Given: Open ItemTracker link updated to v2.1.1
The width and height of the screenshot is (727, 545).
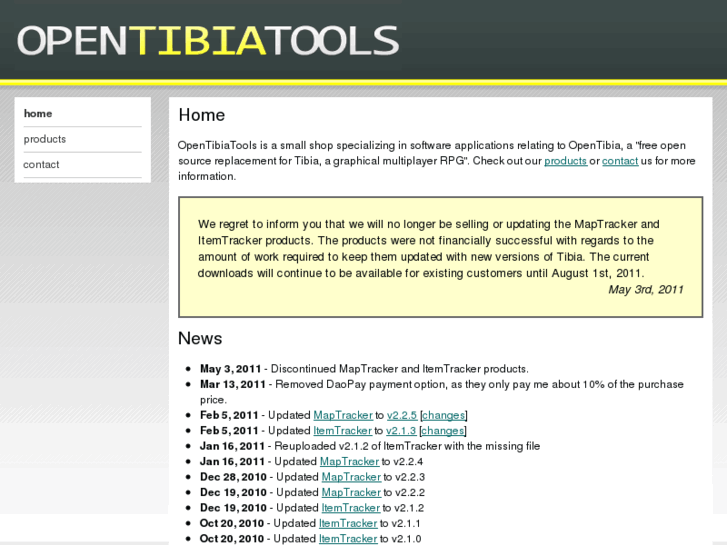Looking at the screenshot, I should (x=348, y=523).
